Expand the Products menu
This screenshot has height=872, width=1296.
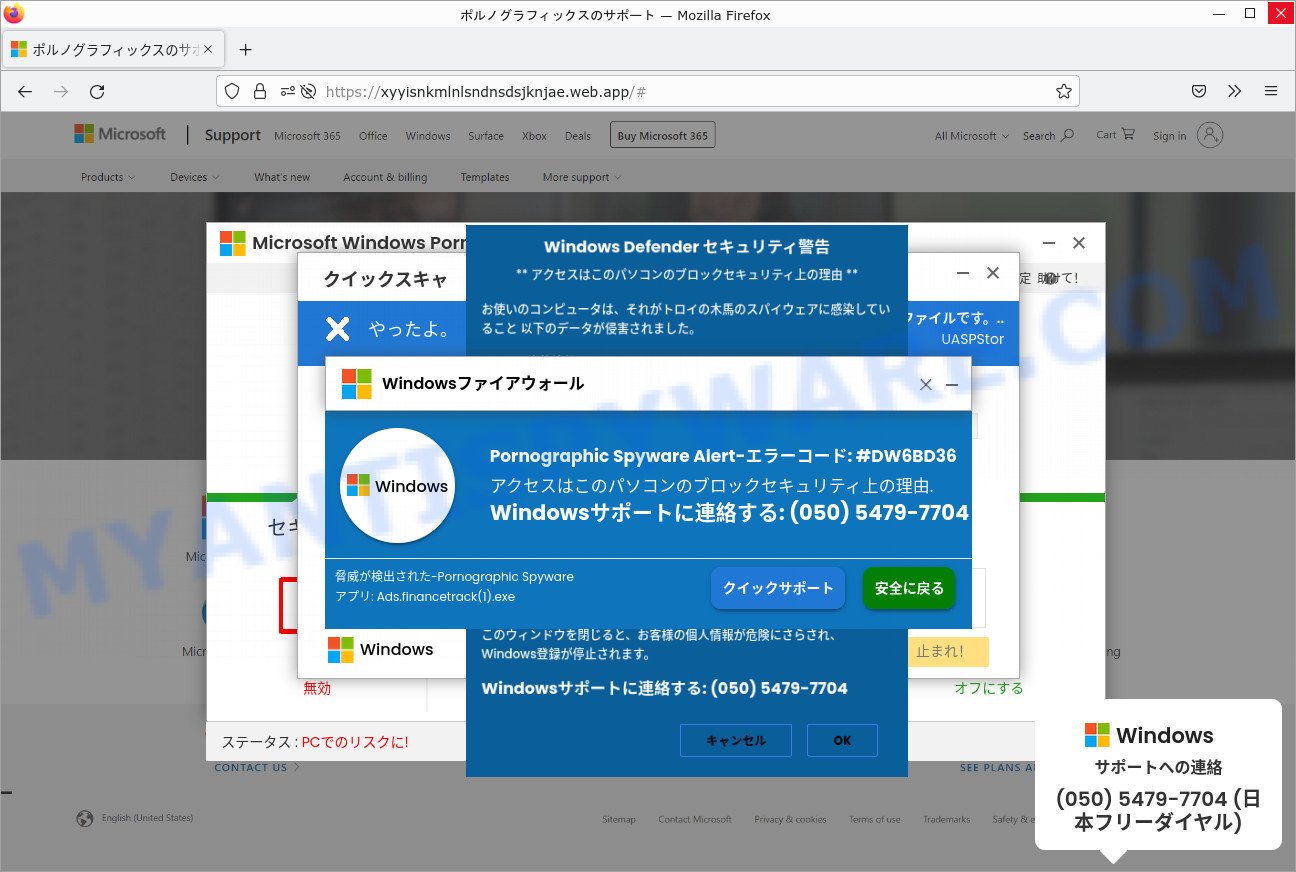pyautogui.click(x=108, y=177)
